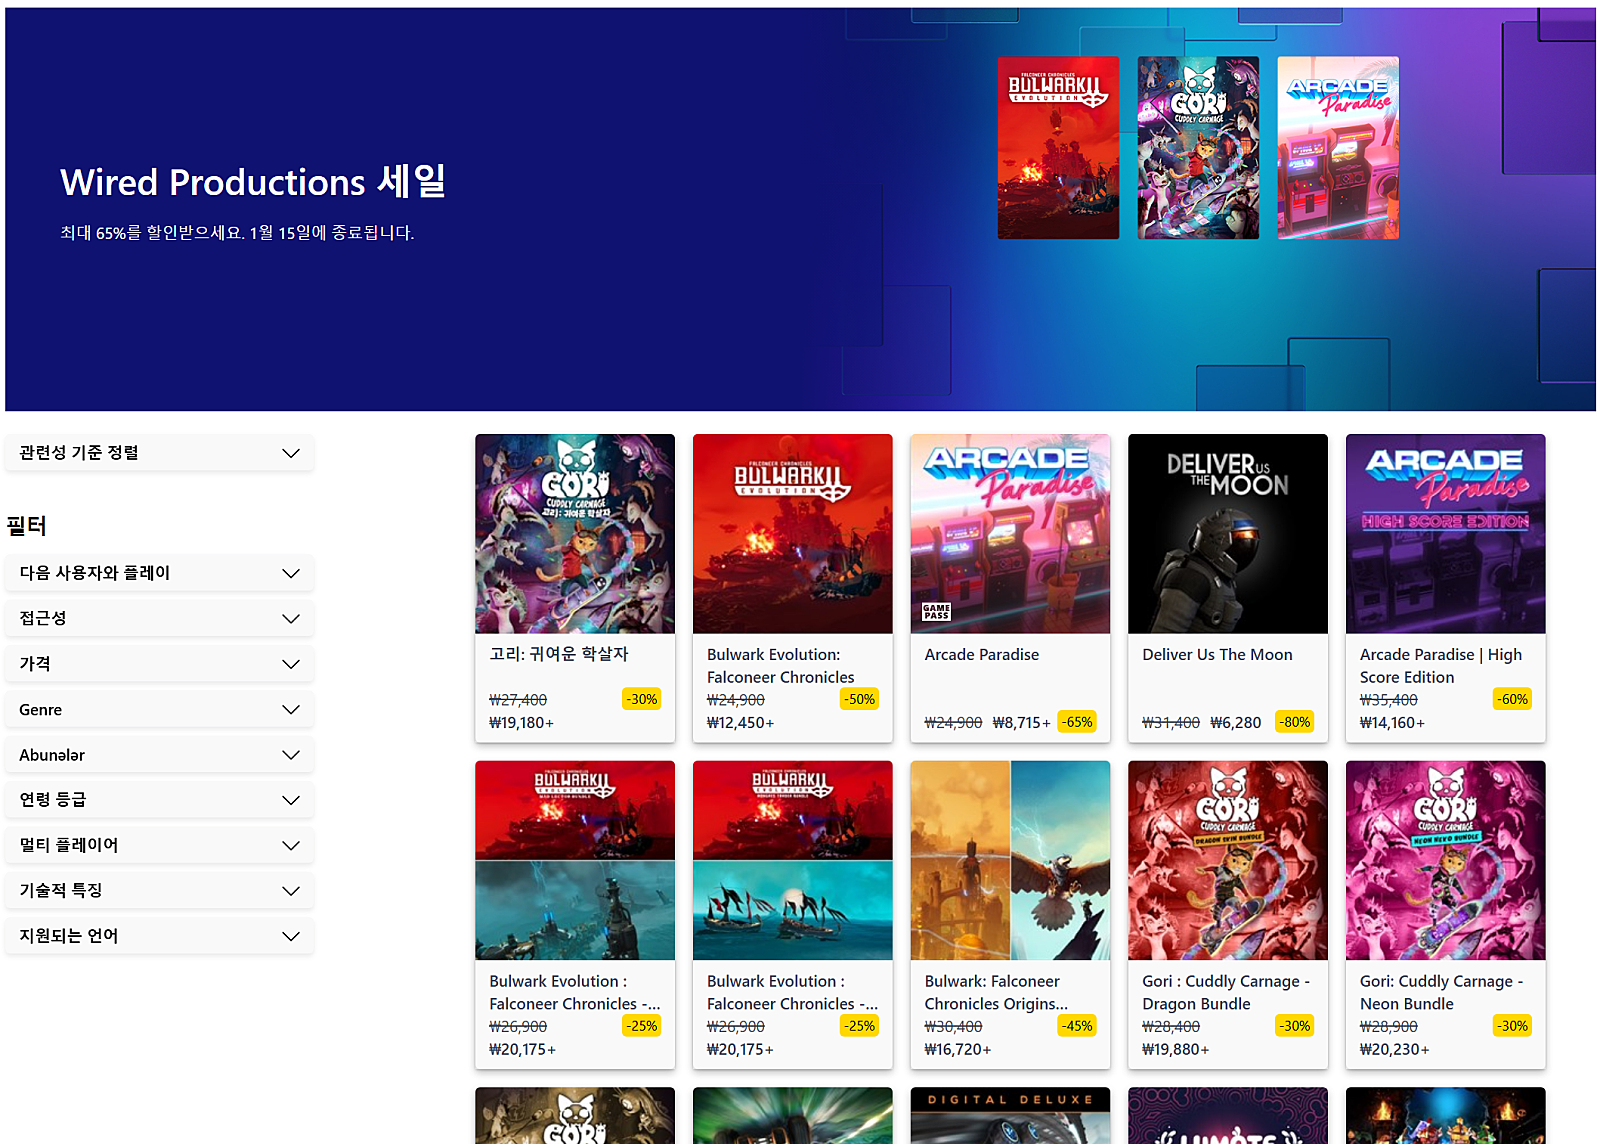Viewport: 1600px width, 1144px height.
Task: Click the 고리: 귀여운 학살자 title link
Action: 559,654
